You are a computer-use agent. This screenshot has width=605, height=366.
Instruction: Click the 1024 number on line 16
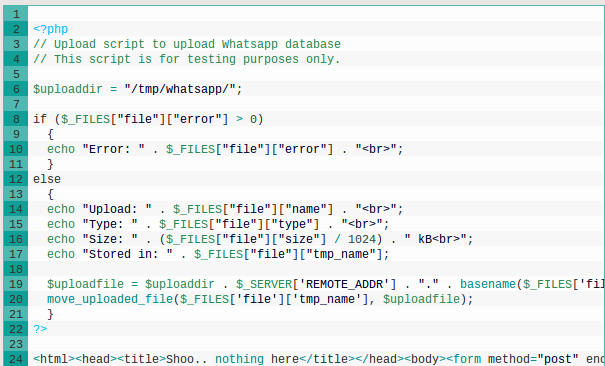362,240
